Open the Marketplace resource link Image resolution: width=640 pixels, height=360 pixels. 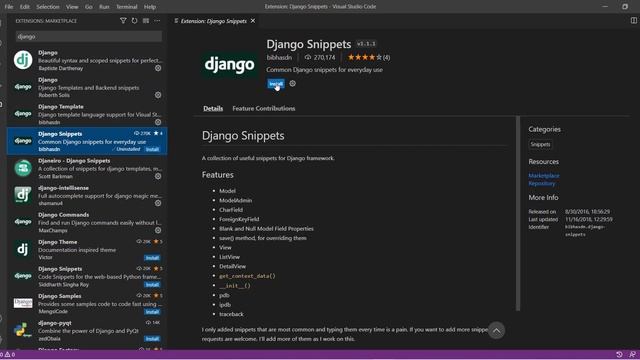(x=544, y=176)
